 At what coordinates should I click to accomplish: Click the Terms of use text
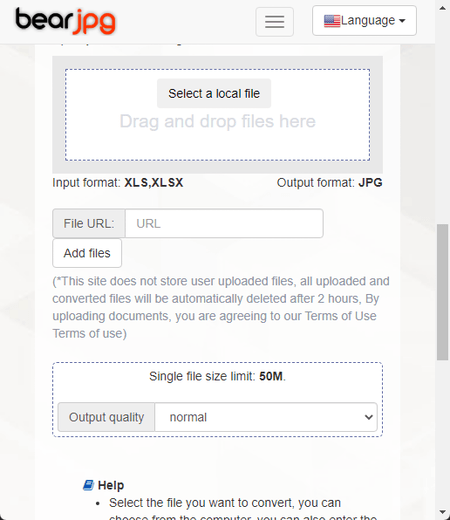coord(89,333)
